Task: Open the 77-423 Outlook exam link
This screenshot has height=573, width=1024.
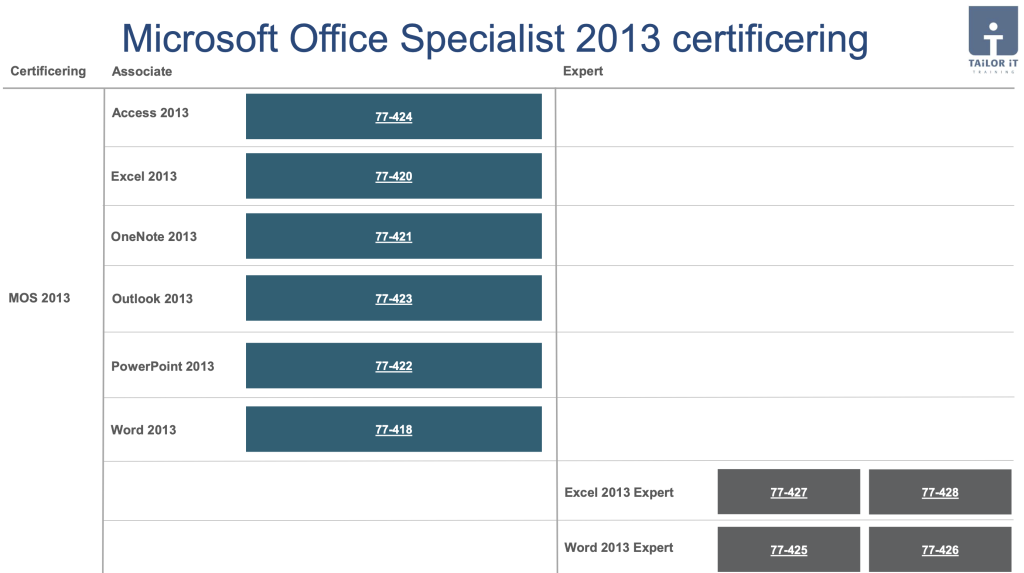Action: tap(393, 299)
